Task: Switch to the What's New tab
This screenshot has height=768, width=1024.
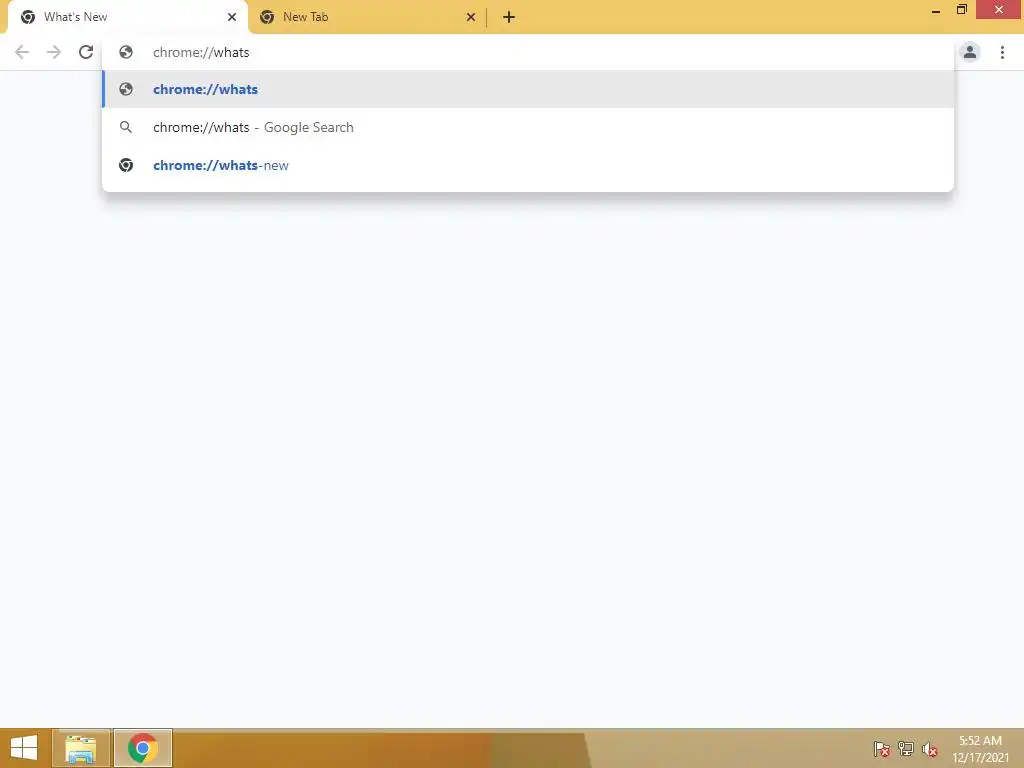Action: coord(128,18)
